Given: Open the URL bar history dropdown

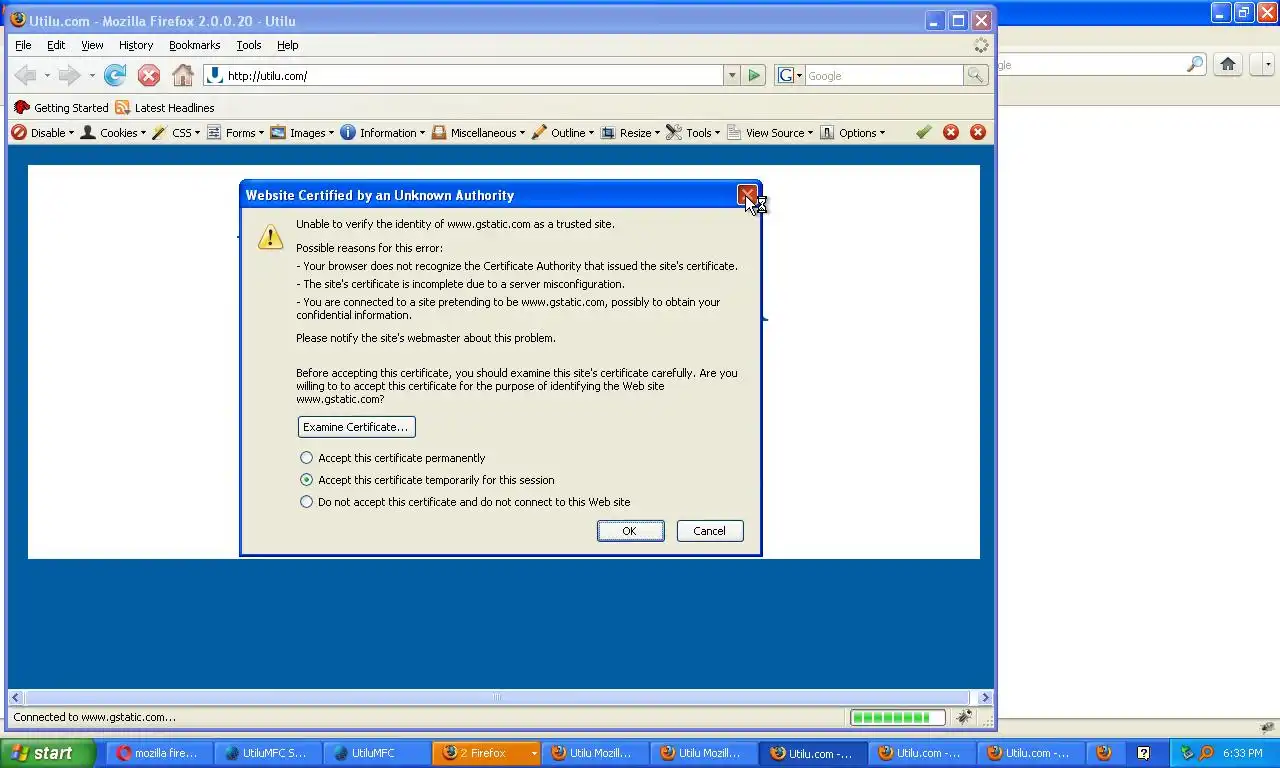Looking at the screenshot, I should (732, 75).
